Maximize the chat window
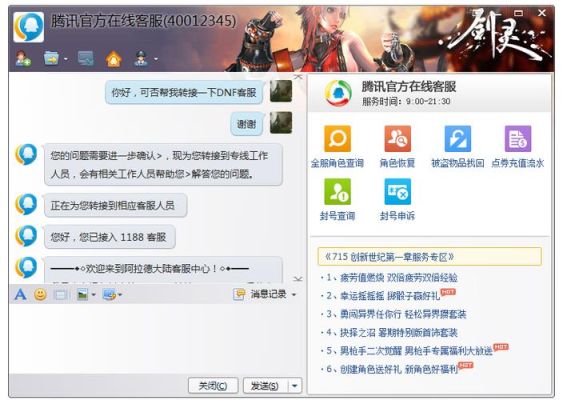The image size is (571, 400). coord(518,13)
